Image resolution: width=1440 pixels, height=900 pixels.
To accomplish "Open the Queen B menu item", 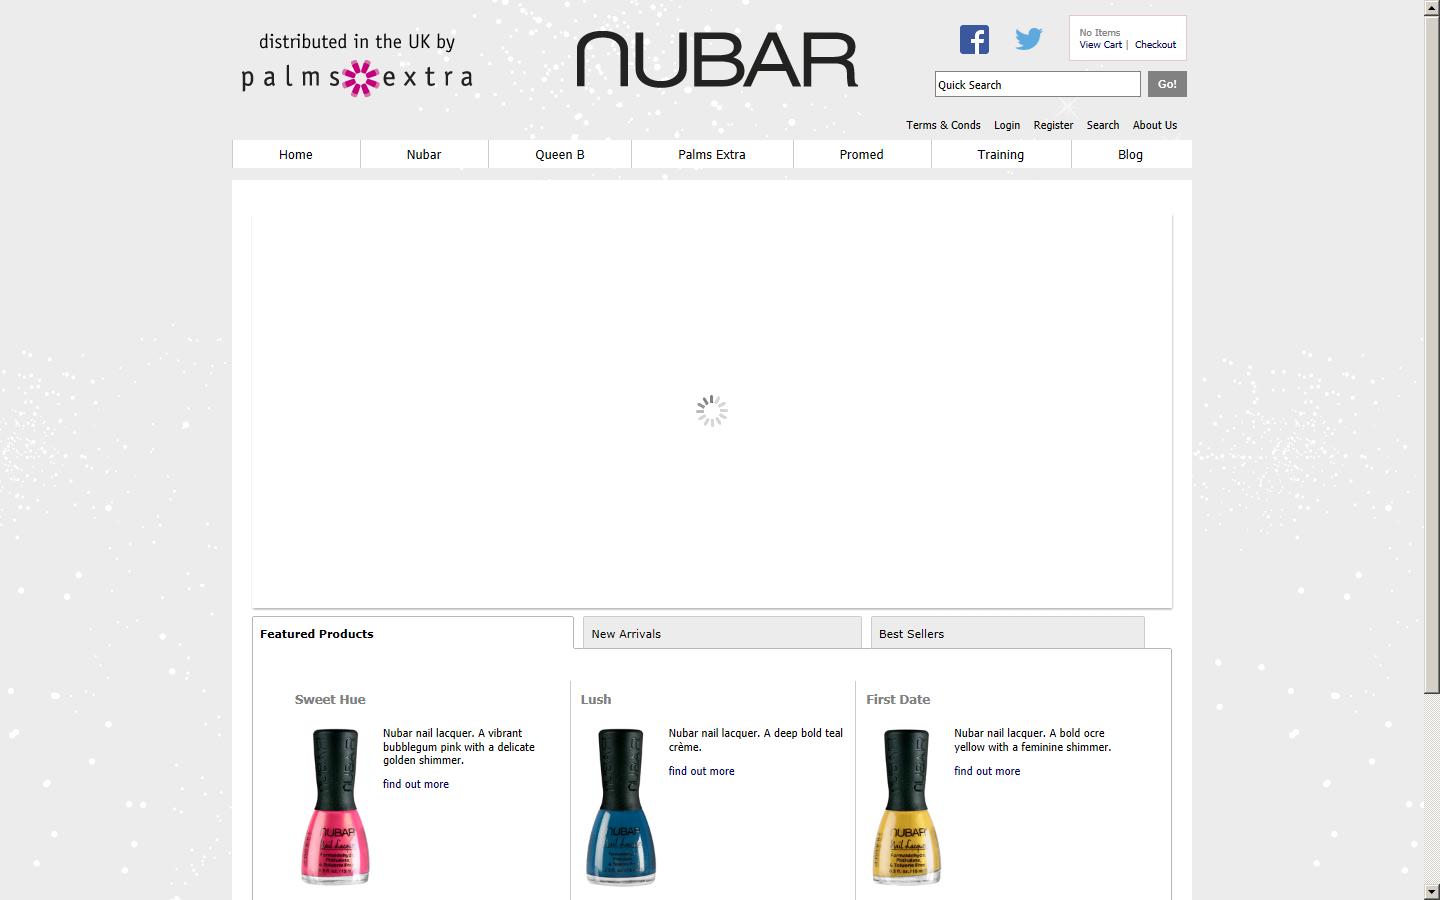I will click(559, 155).
